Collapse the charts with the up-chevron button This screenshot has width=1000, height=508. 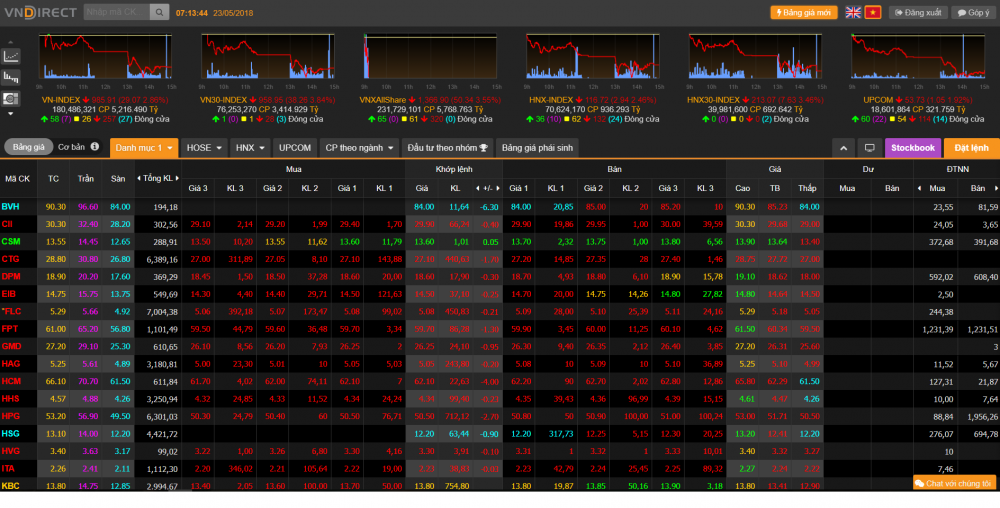click(x=843, y=148)
